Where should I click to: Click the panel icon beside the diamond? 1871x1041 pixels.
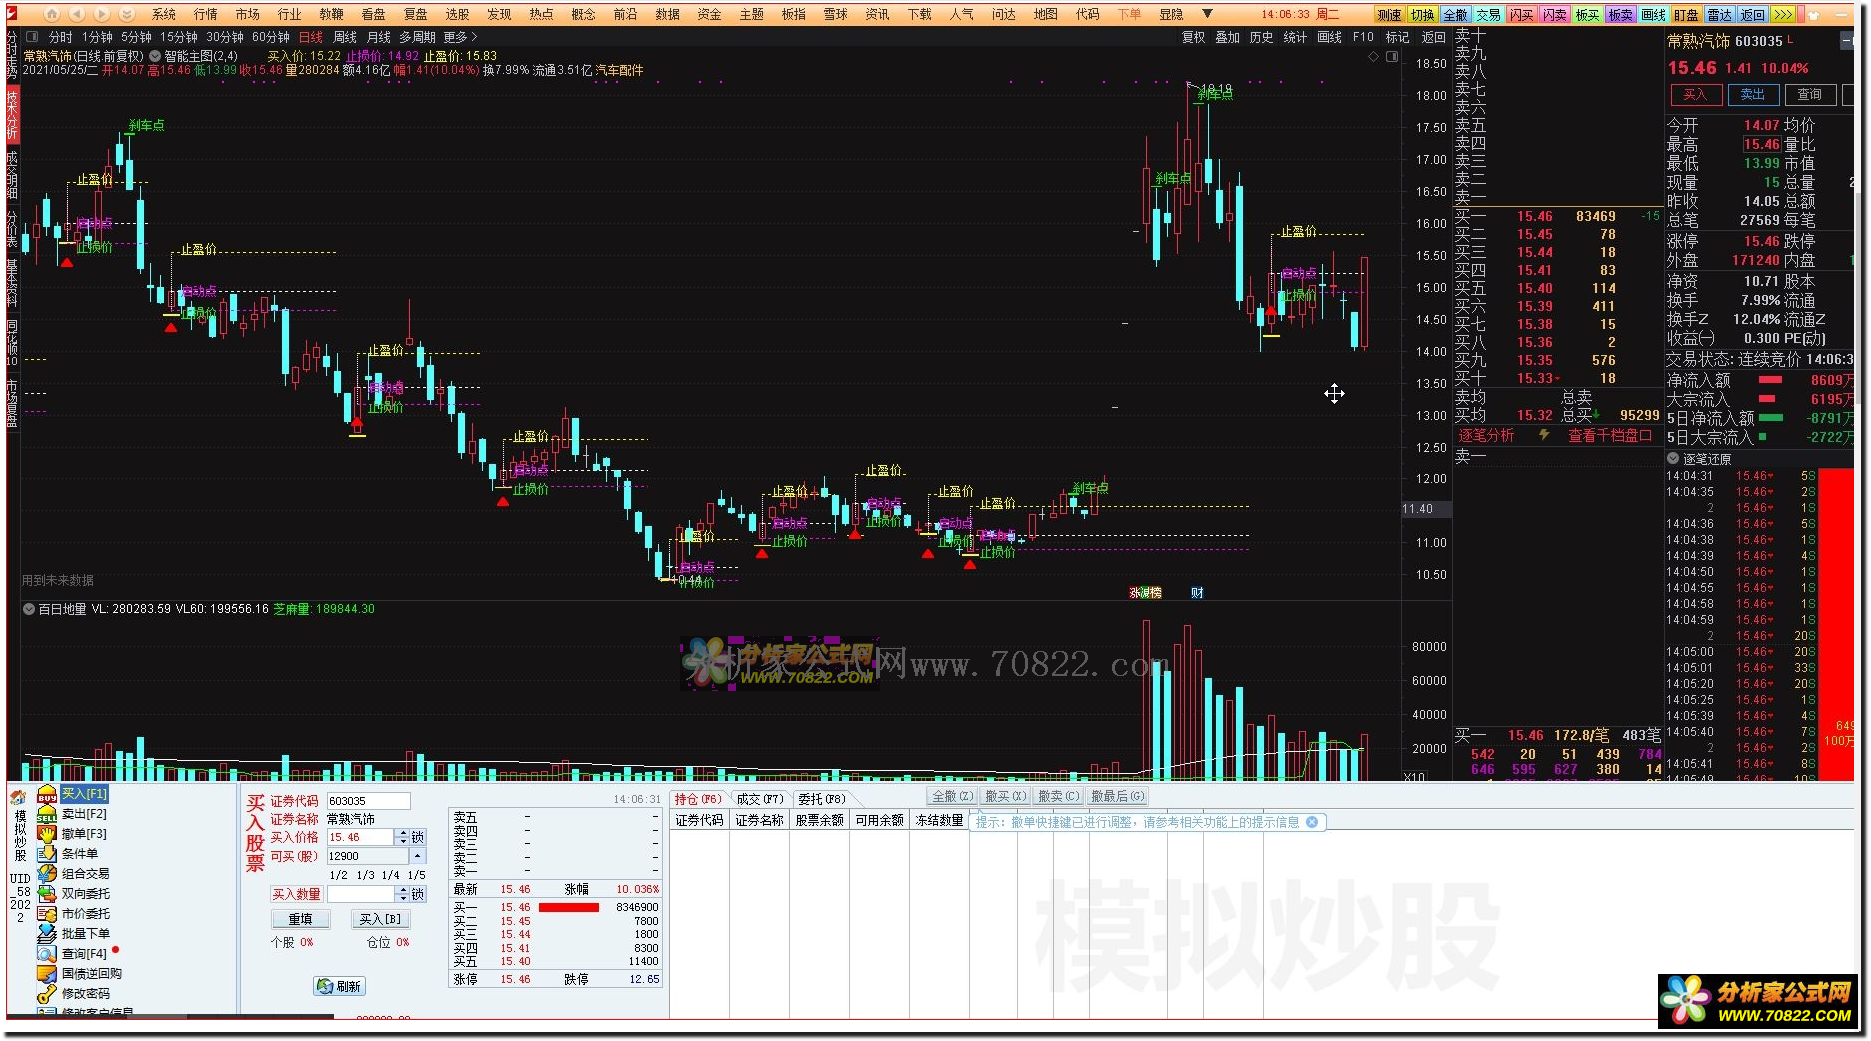coord(1392,57)
